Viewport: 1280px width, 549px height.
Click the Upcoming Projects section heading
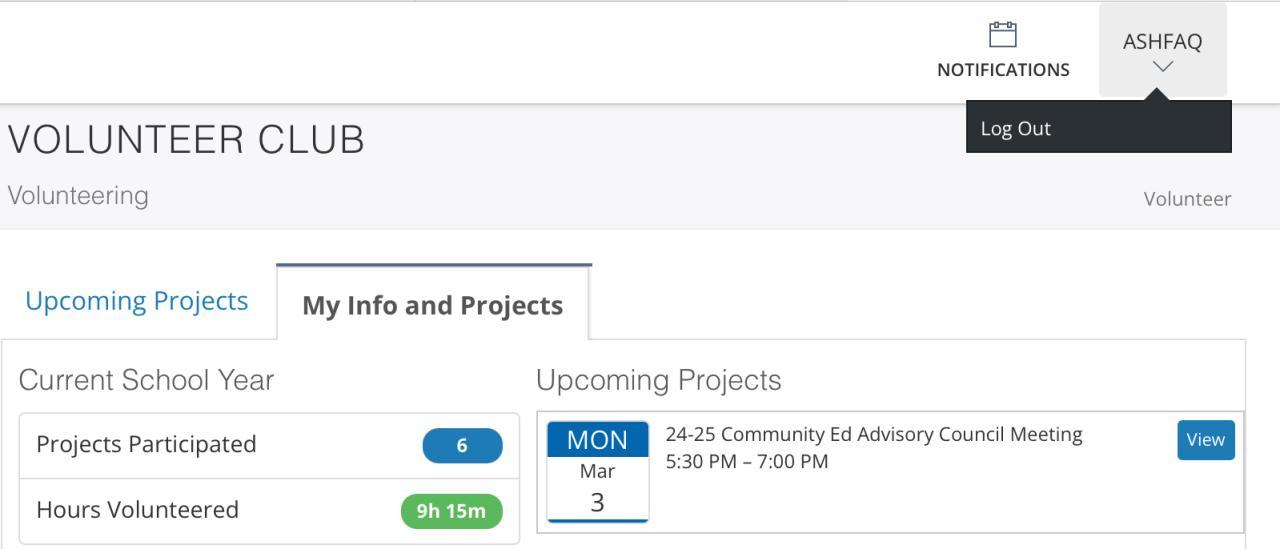tap(658, 380)
